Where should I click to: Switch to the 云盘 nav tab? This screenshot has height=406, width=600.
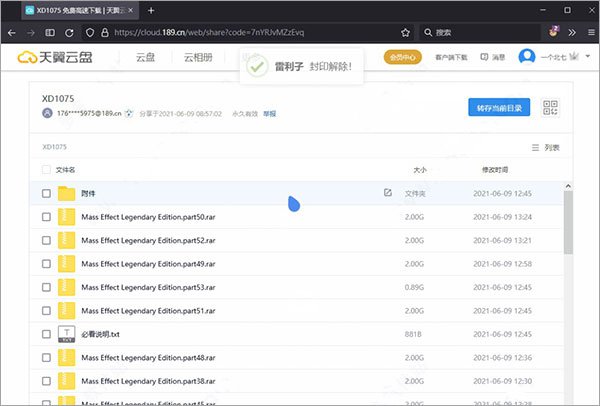point(146,57)
